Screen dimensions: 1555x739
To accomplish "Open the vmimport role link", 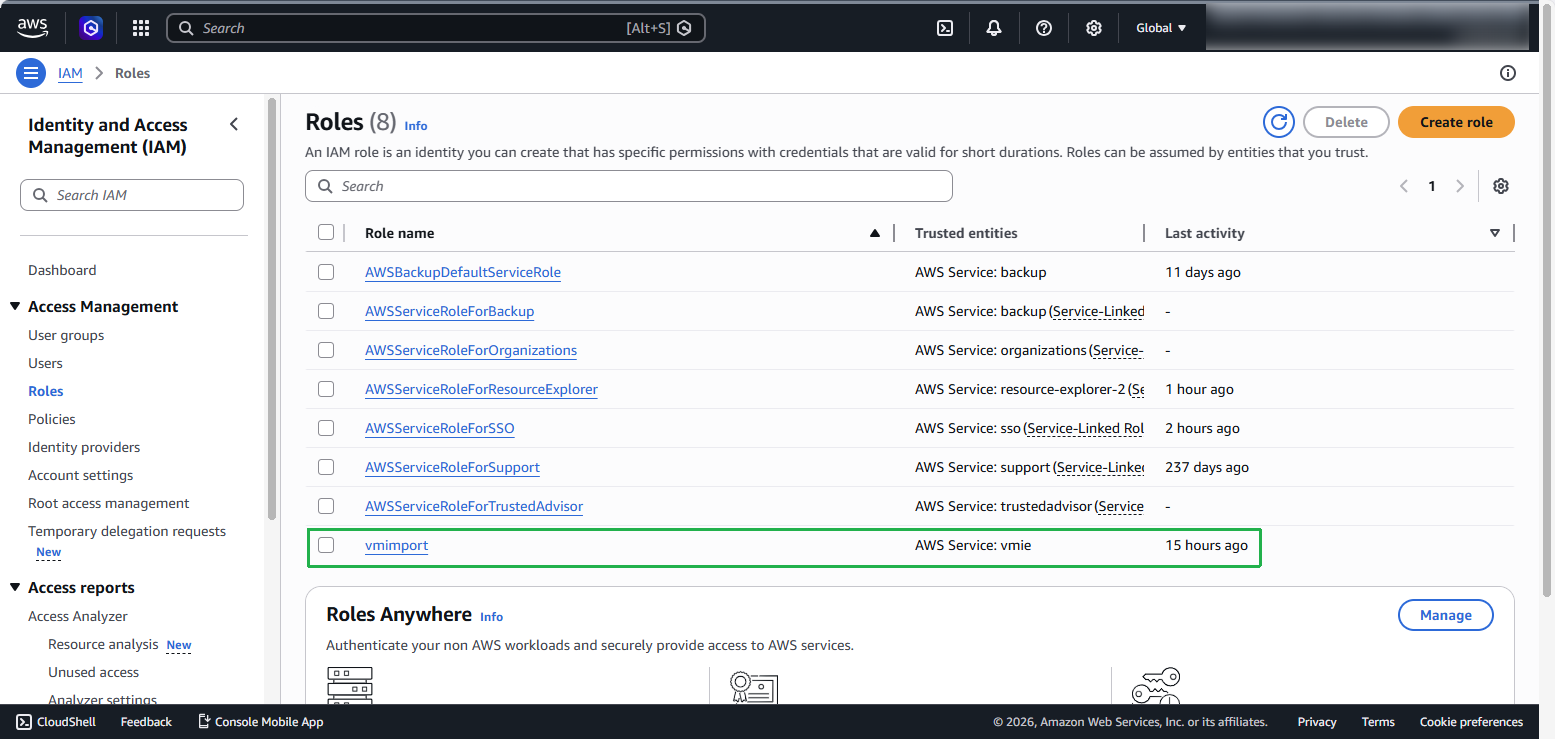I will click(396, 545).
